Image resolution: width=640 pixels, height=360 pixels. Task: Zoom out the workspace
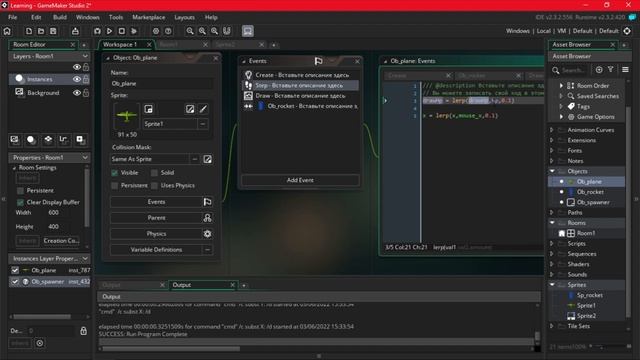point(190,31)
